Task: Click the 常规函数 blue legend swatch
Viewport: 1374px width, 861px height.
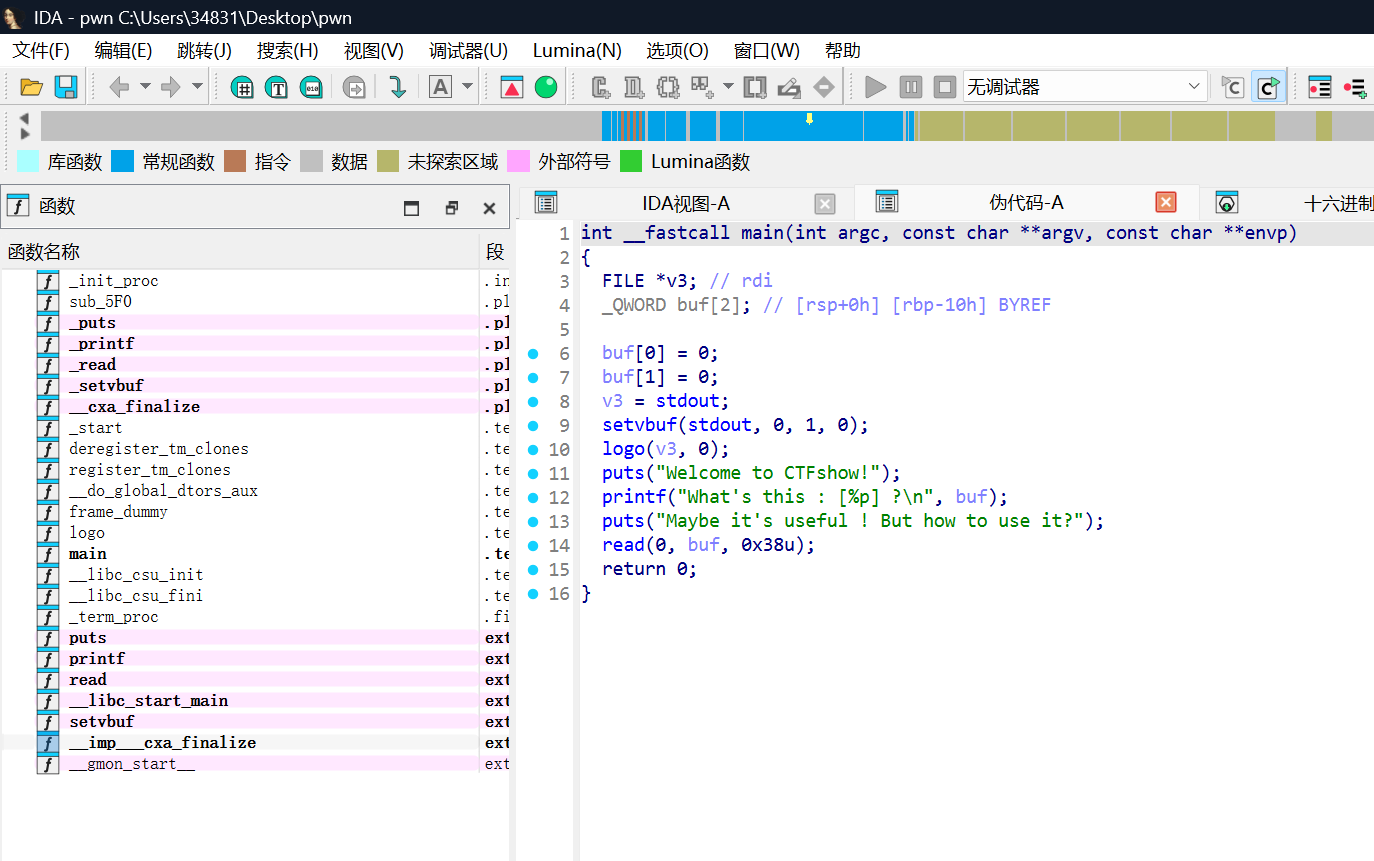Action: 122,161
